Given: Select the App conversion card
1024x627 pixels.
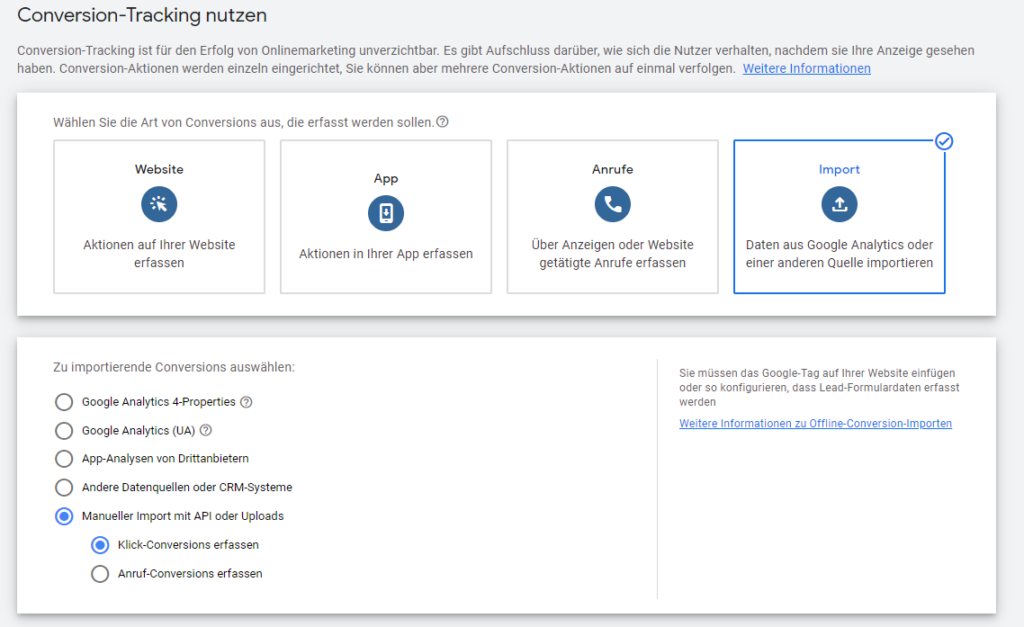Looking at the screenshot, I should 386,217.
